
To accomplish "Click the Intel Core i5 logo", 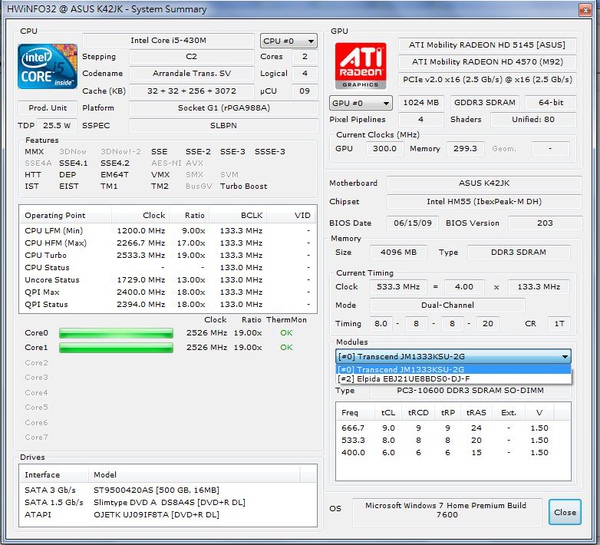I will click(47, 67).
